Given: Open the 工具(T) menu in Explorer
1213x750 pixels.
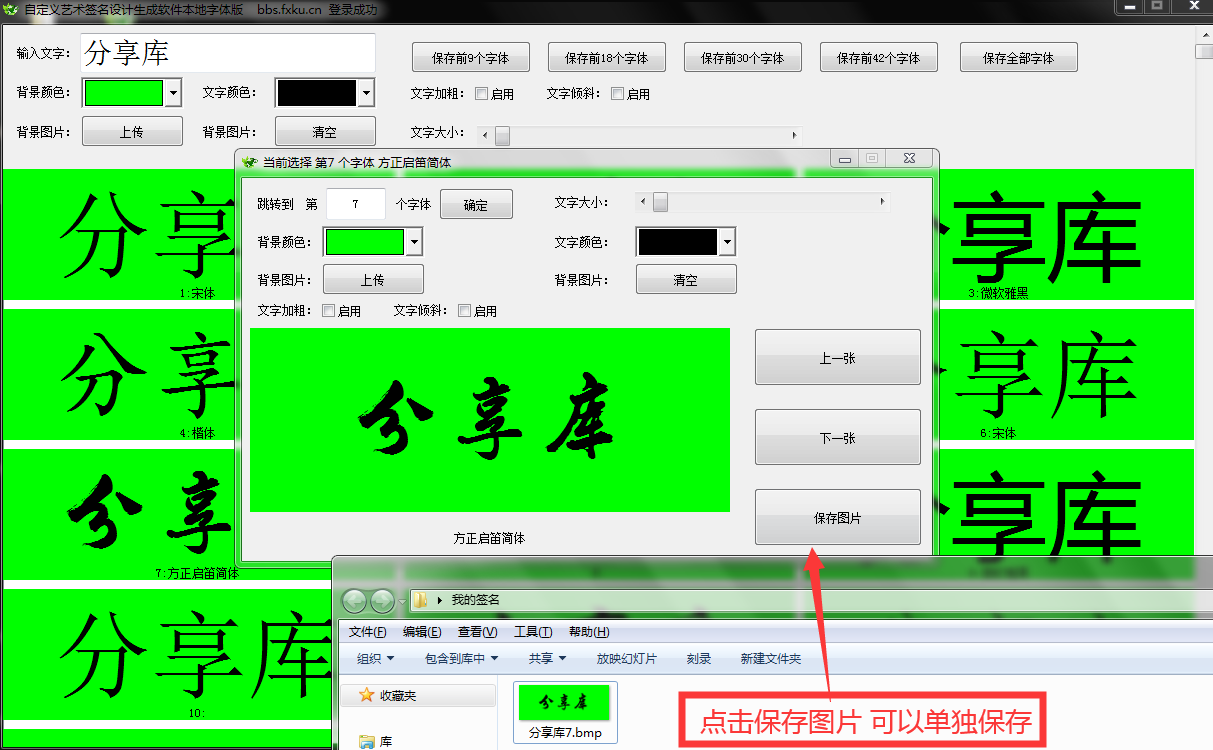Looking at the screenshot, I should 532,632.
